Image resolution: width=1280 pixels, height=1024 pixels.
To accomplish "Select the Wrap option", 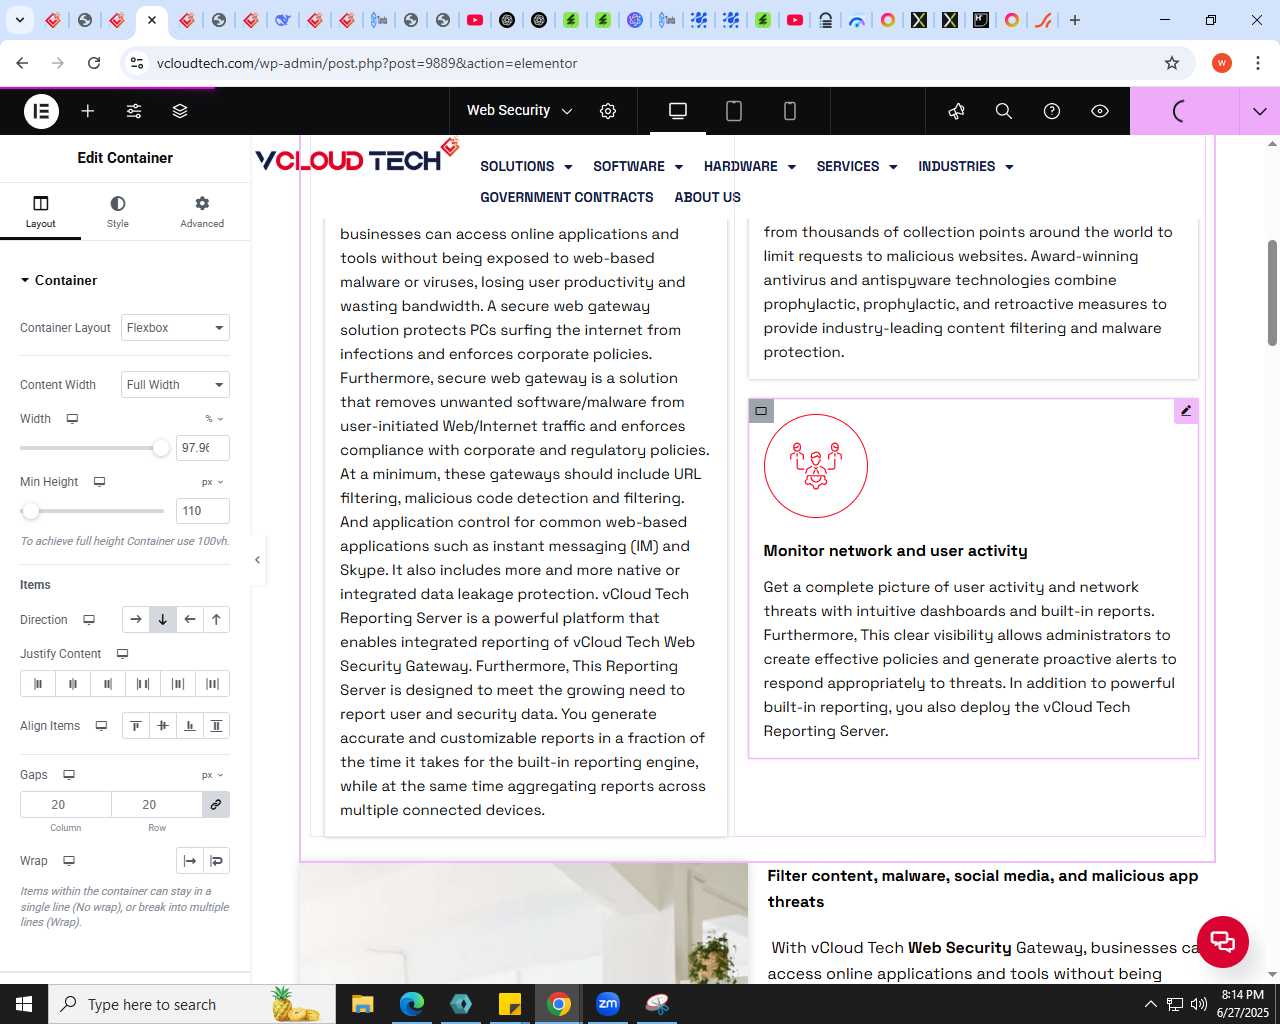I will coord(217,861).
